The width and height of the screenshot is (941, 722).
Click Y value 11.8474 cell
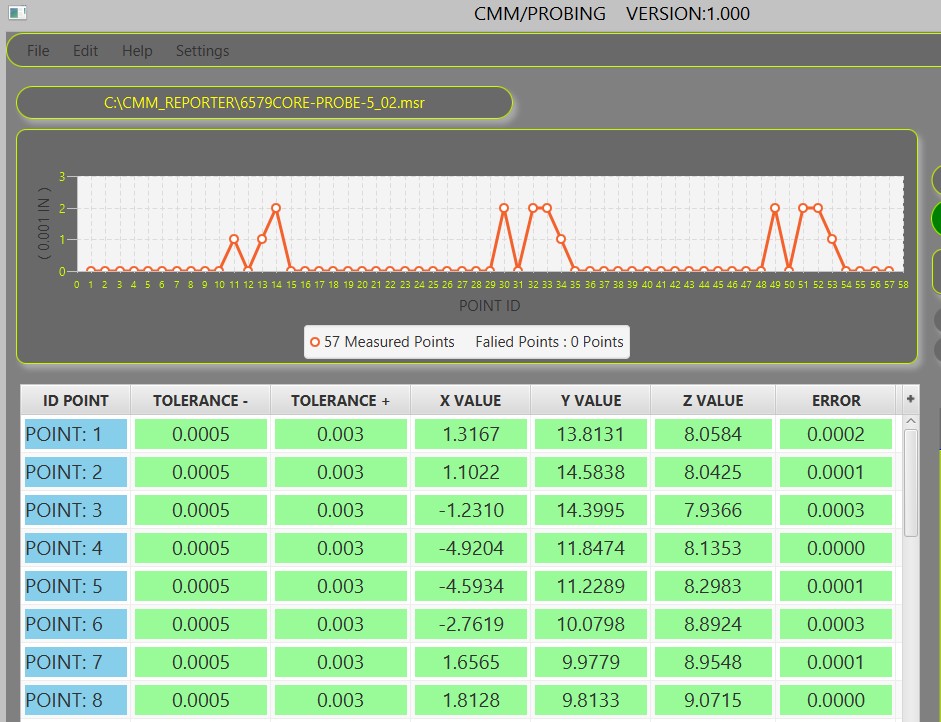[x=591, y=548]
